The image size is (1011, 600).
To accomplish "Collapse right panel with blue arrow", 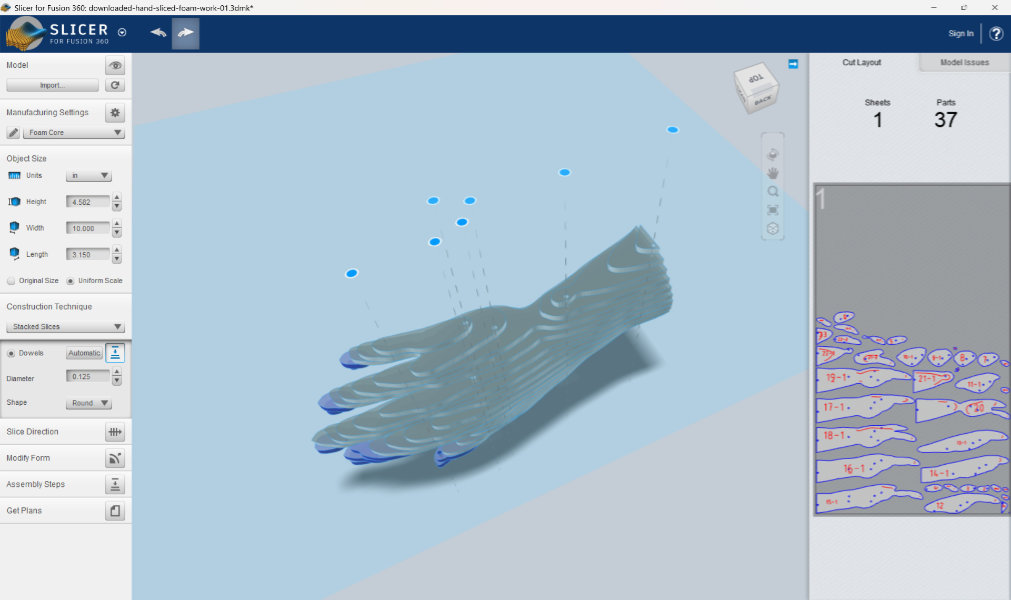I will pyautogui.click(x=793, y=64).
